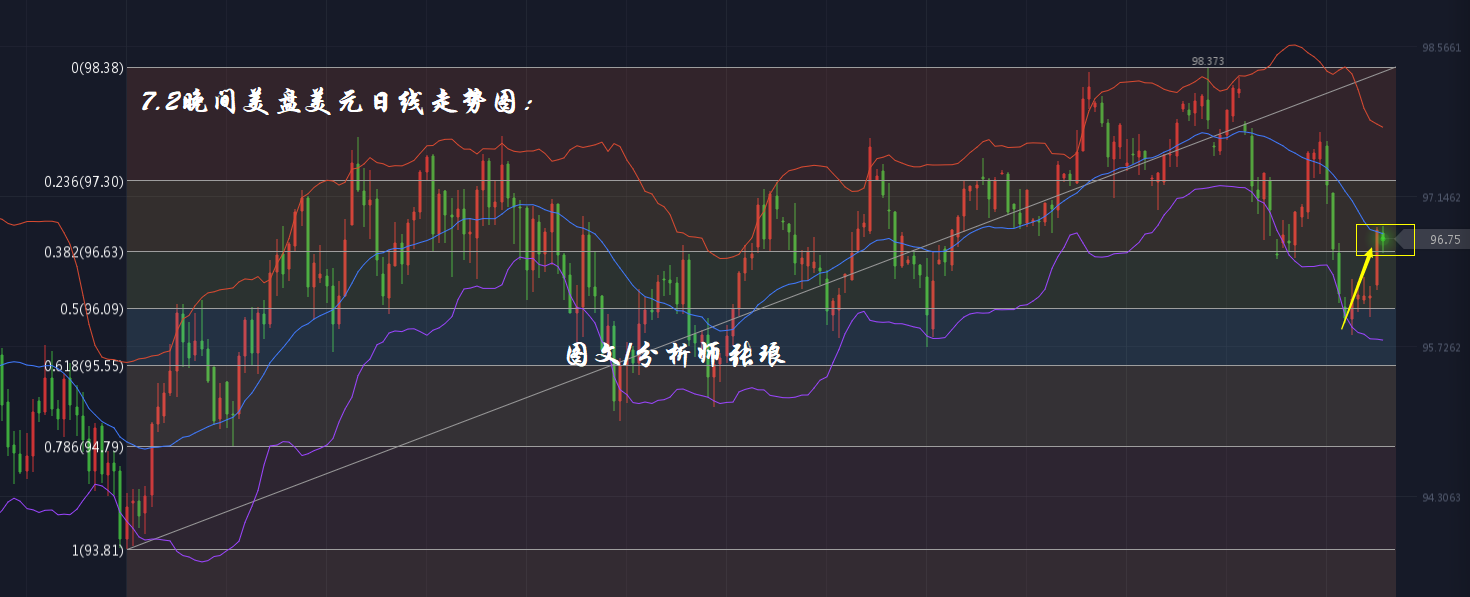
Task: Click the 0.236(97.30) Fibonacci label
Action: pos(84,181)
